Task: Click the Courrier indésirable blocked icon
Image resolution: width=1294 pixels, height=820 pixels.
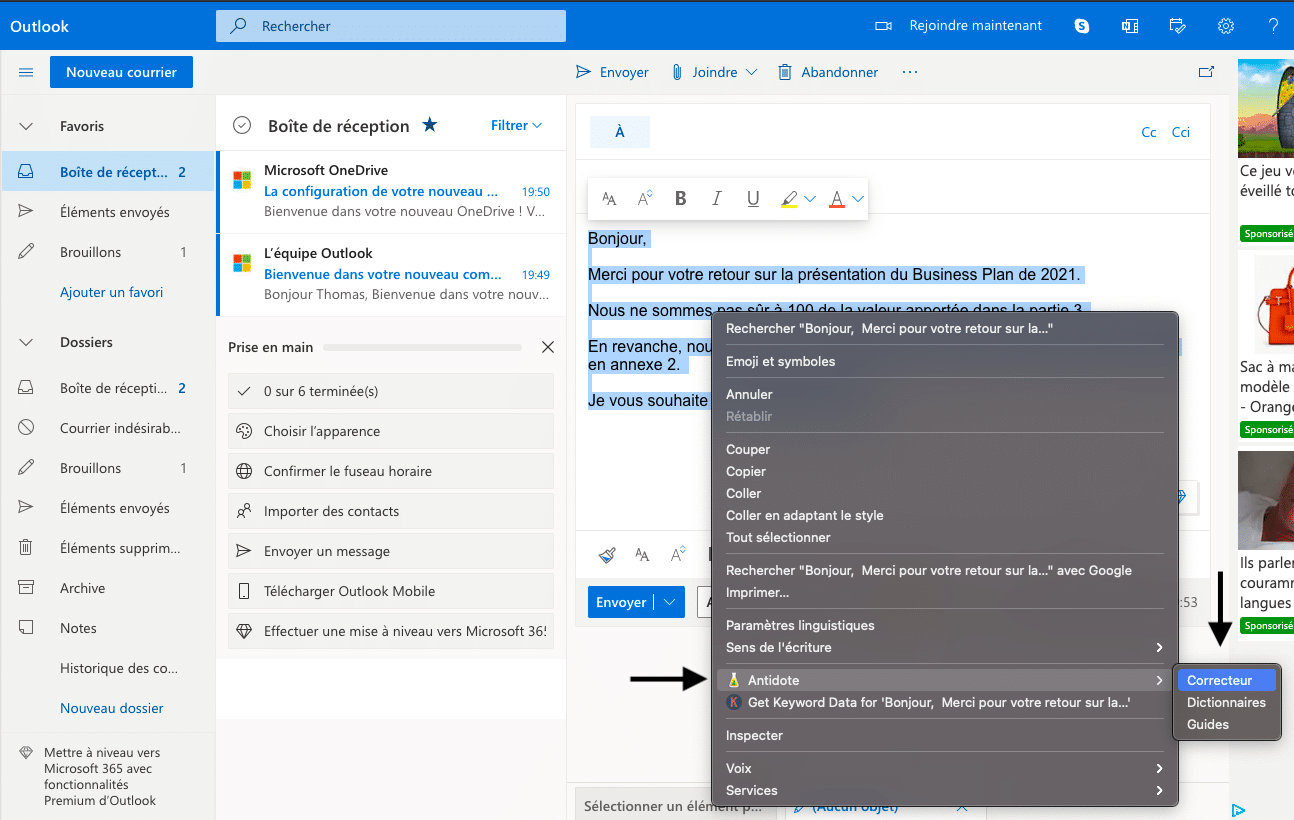Action: pyautogui.click(x=27, y=428)
